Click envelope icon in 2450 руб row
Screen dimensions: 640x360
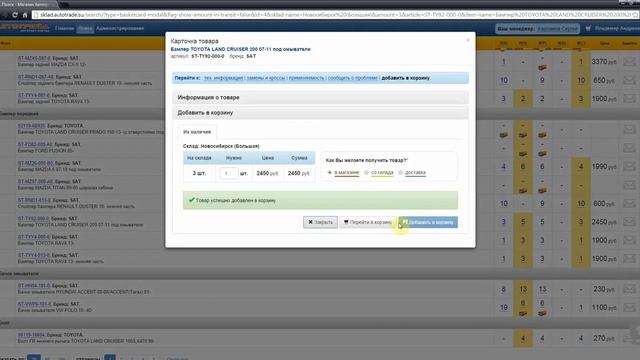[629, 222]
